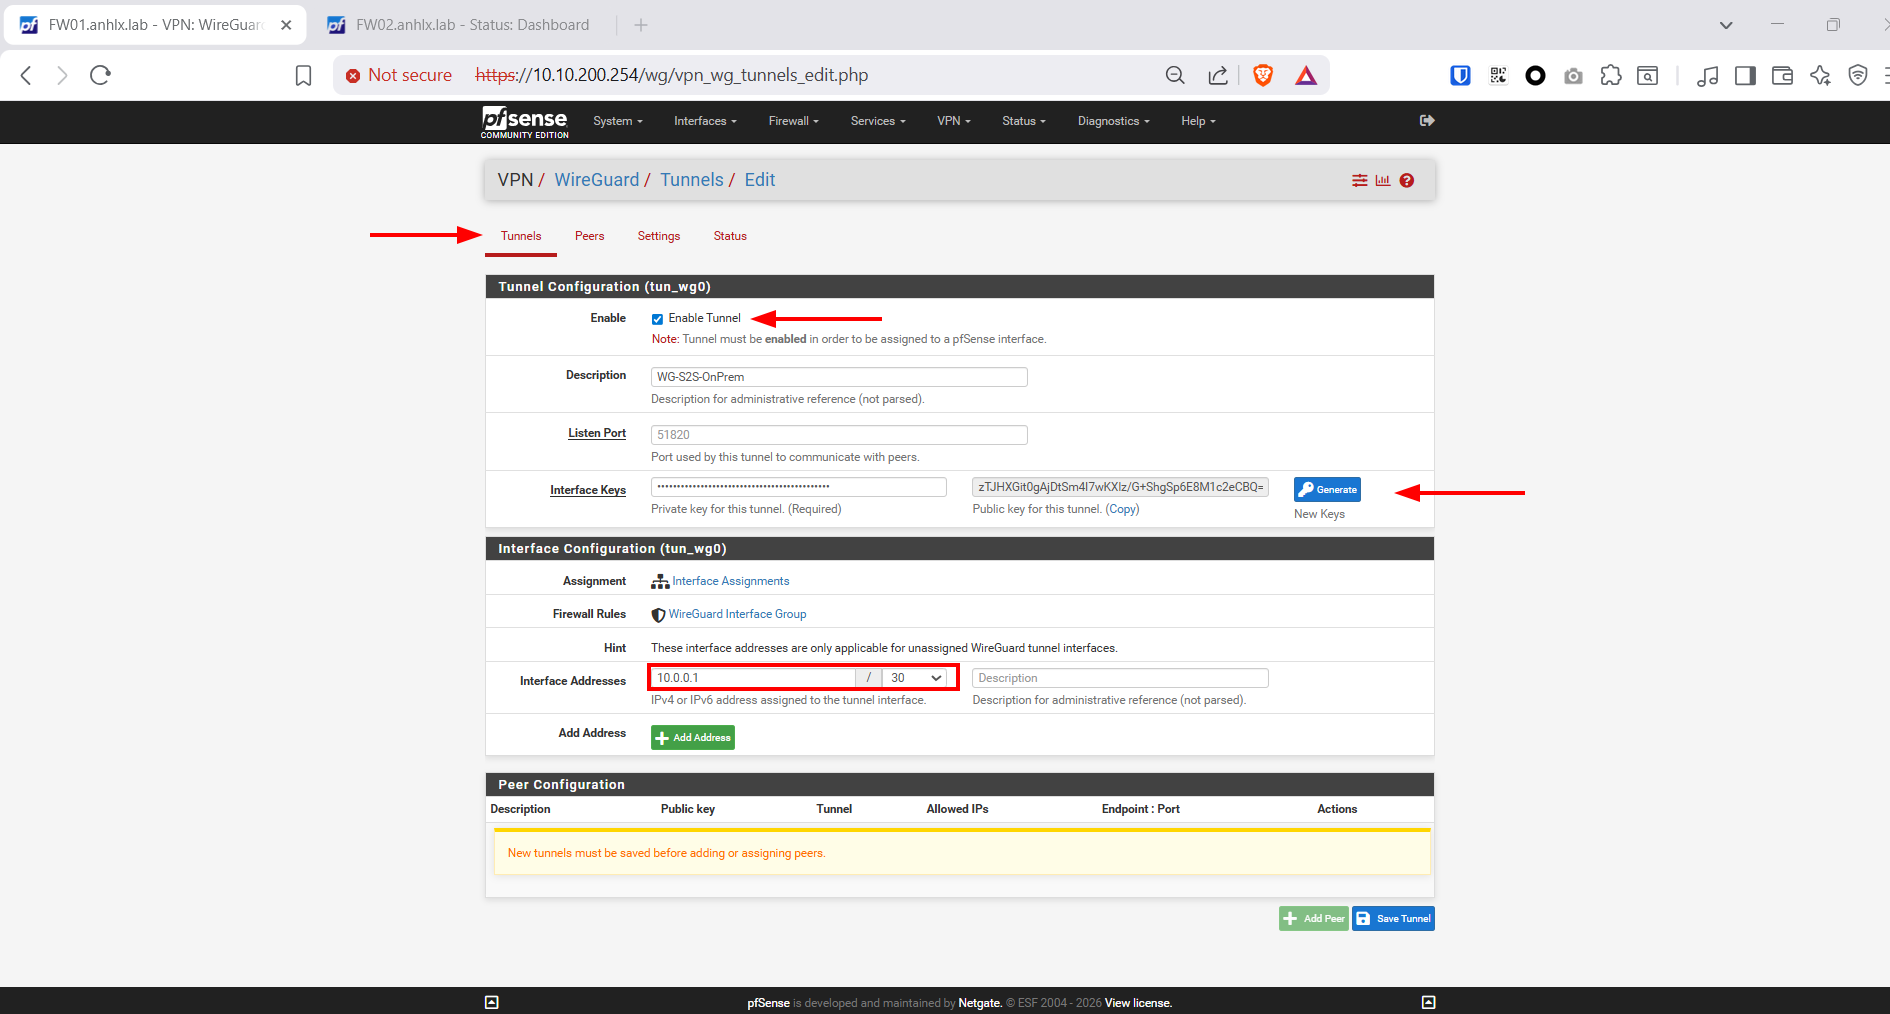Expand the Firewall menu
The height and width of the screenshot is (1014, 1890).
click(793, 121)
